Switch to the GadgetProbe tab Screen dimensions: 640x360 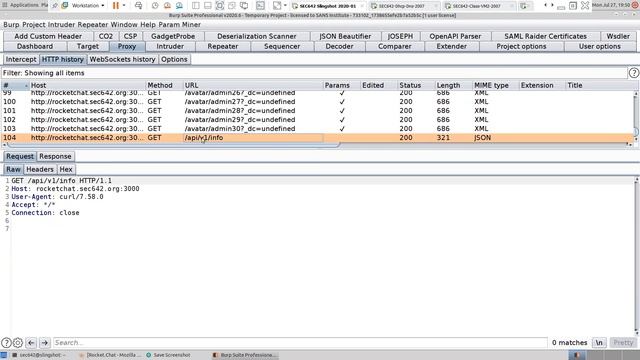(173, 36)
